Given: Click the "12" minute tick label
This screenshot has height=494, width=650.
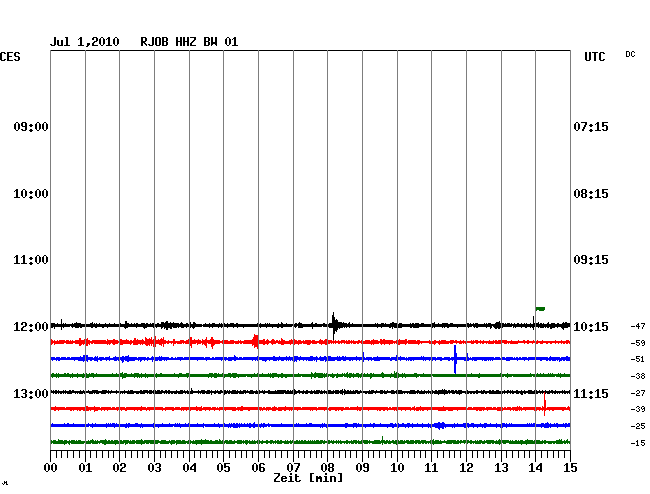Looking at the screenshot, I should point(466,468).
